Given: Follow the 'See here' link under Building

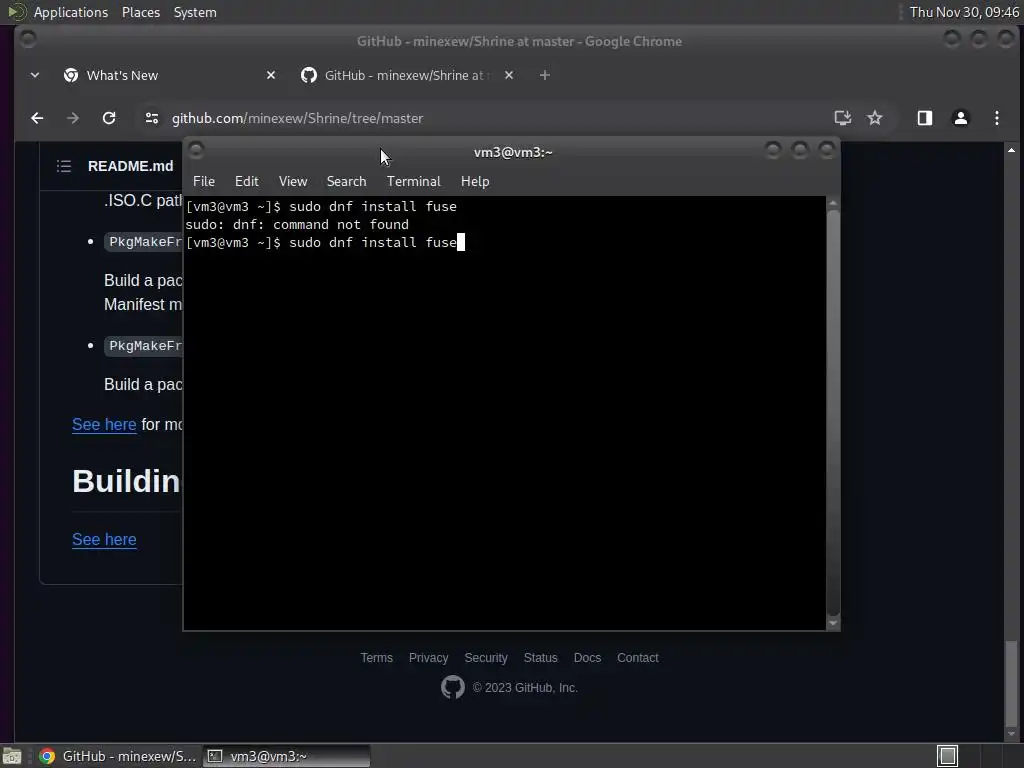Looking at the screenshot, I should pos(104,539).
